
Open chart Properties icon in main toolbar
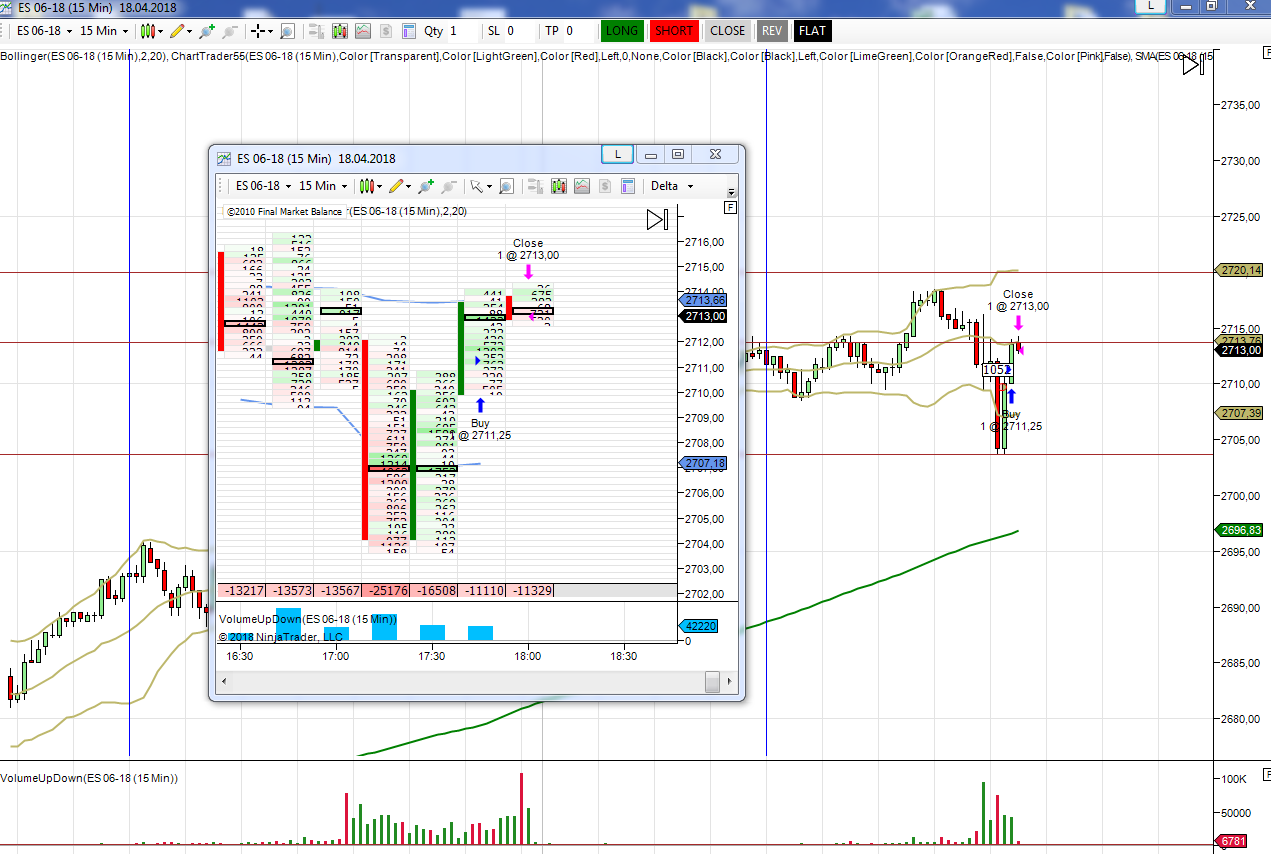coord(408,31)
